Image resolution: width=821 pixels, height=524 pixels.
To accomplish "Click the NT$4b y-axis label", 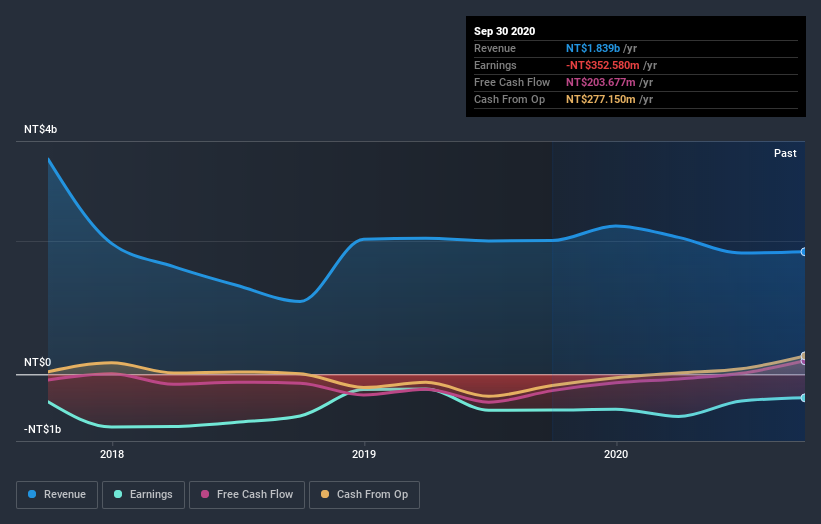I will [x=40, y=129].
